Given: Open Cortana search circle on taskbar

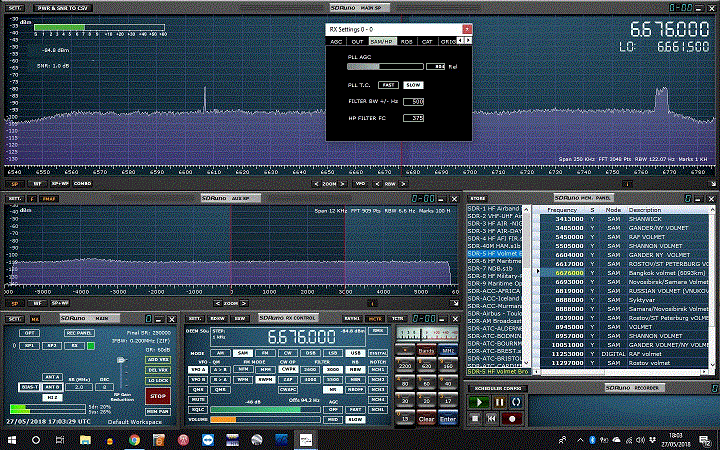Looking at the screenshot, I should pos(36,440).
